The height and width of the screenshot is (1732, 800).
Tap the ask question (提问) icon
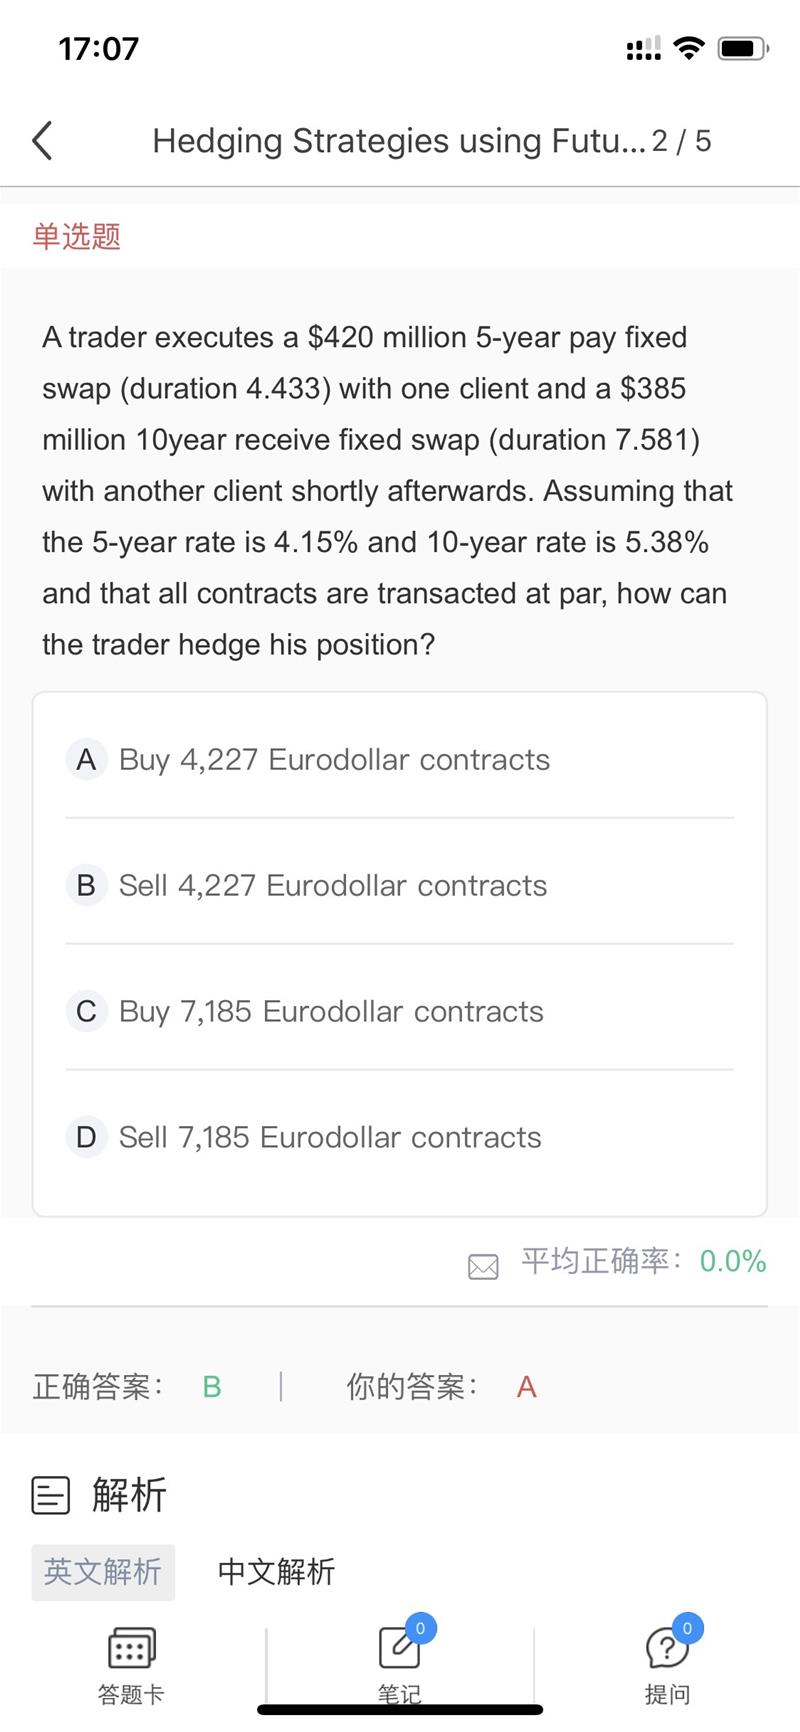(x=667, y=1649)
